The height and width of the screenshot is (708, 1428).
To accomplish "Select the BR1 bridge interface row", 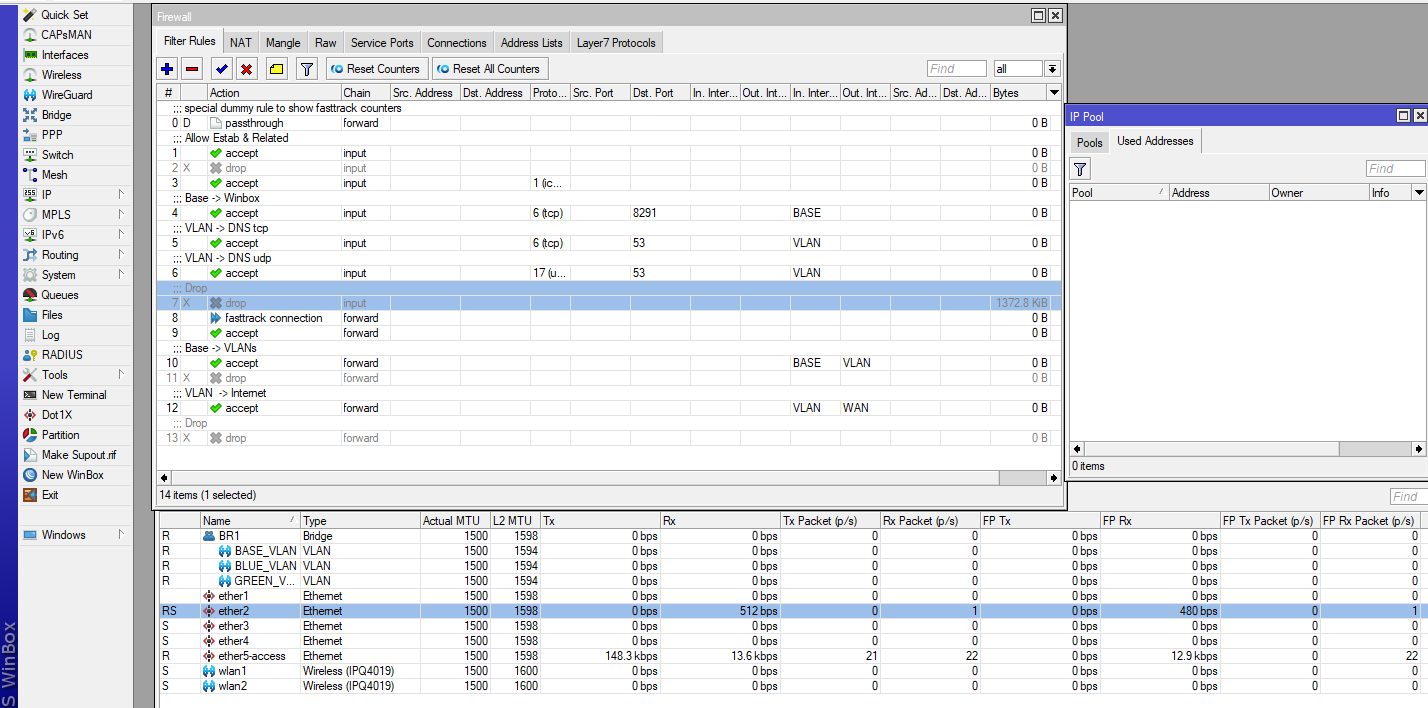I will pyautogui.click(x=790, y=536).
